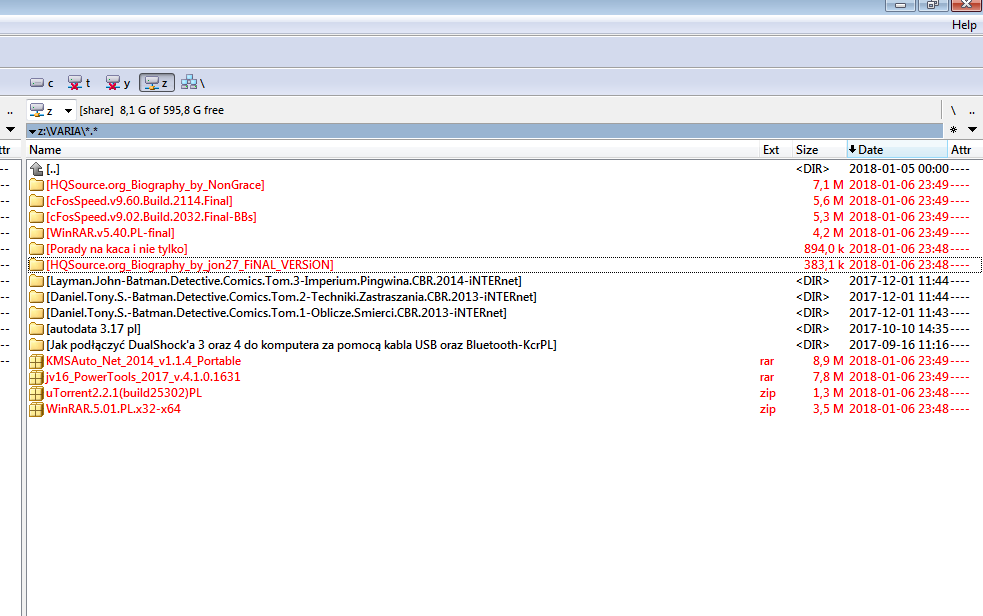Click folder icon of autodata 3.17 pl
Screen dimensions: 983x616
point(36,329)
